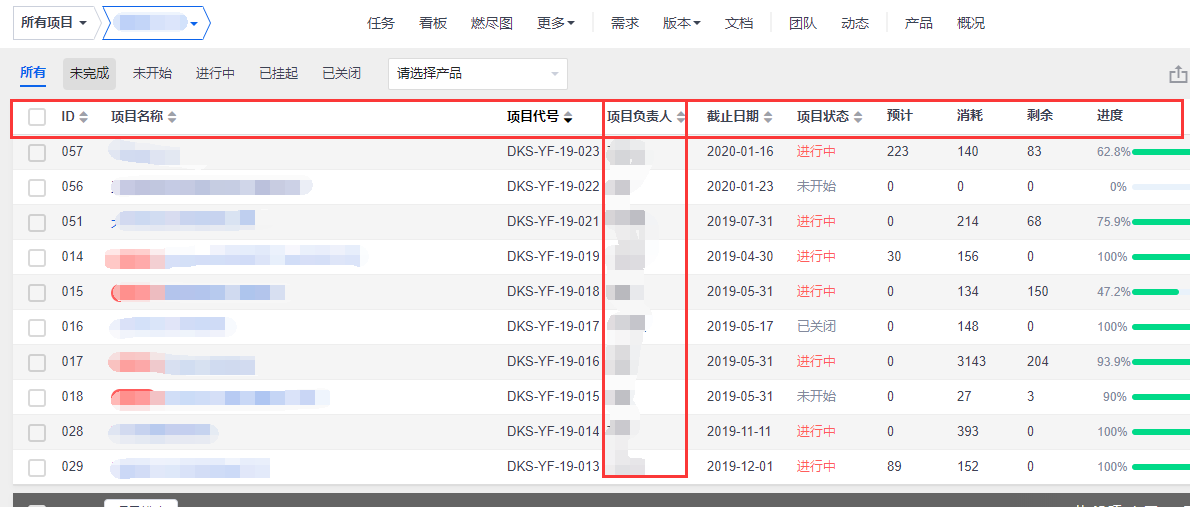Open project name link in row 018
Screen dimensions: 1190x507
[x=220, y=396]
